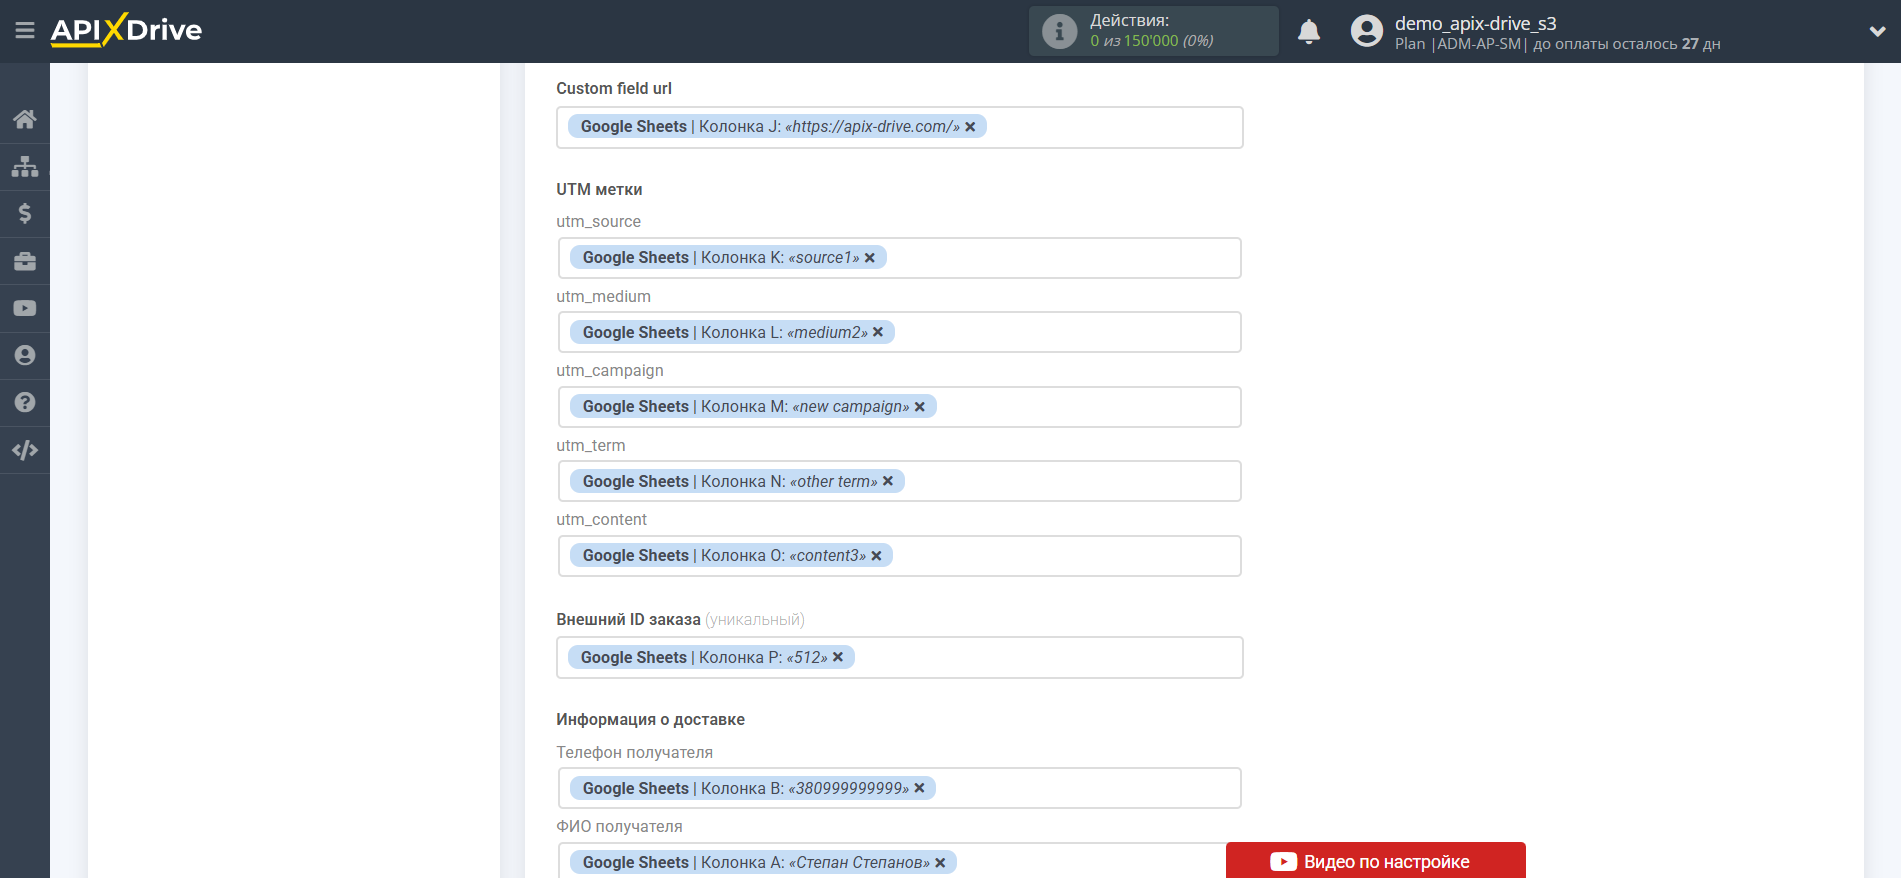Viewport: 1901px width, 878px height.
Task: Click the Информация о доставке heading
Action: (650, 719)
